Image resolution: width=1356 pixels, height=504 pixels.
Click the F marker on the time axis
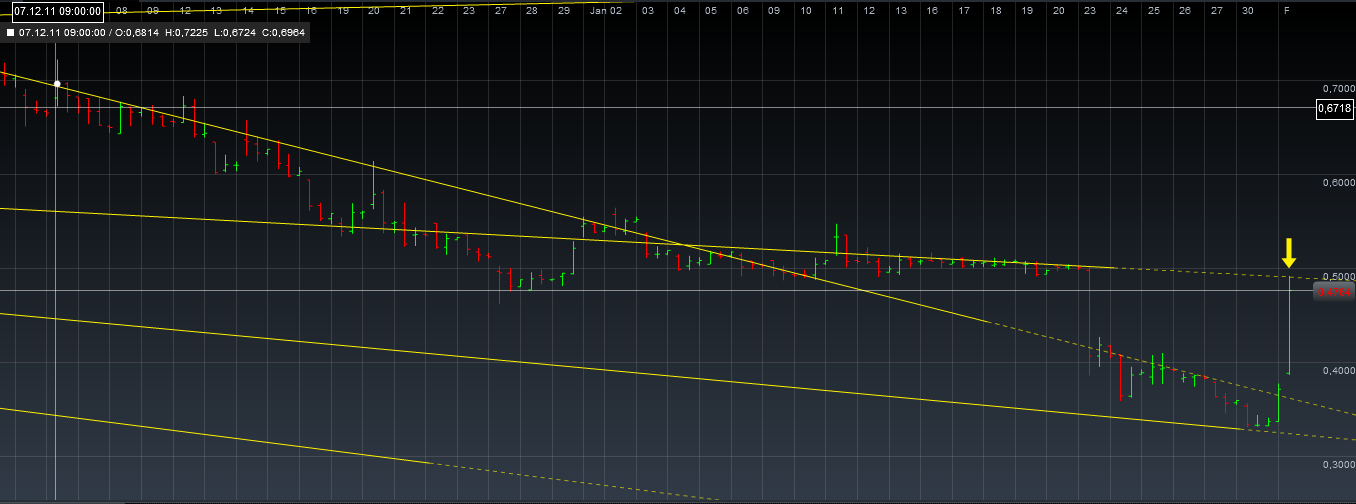[x=1286, y=10]
